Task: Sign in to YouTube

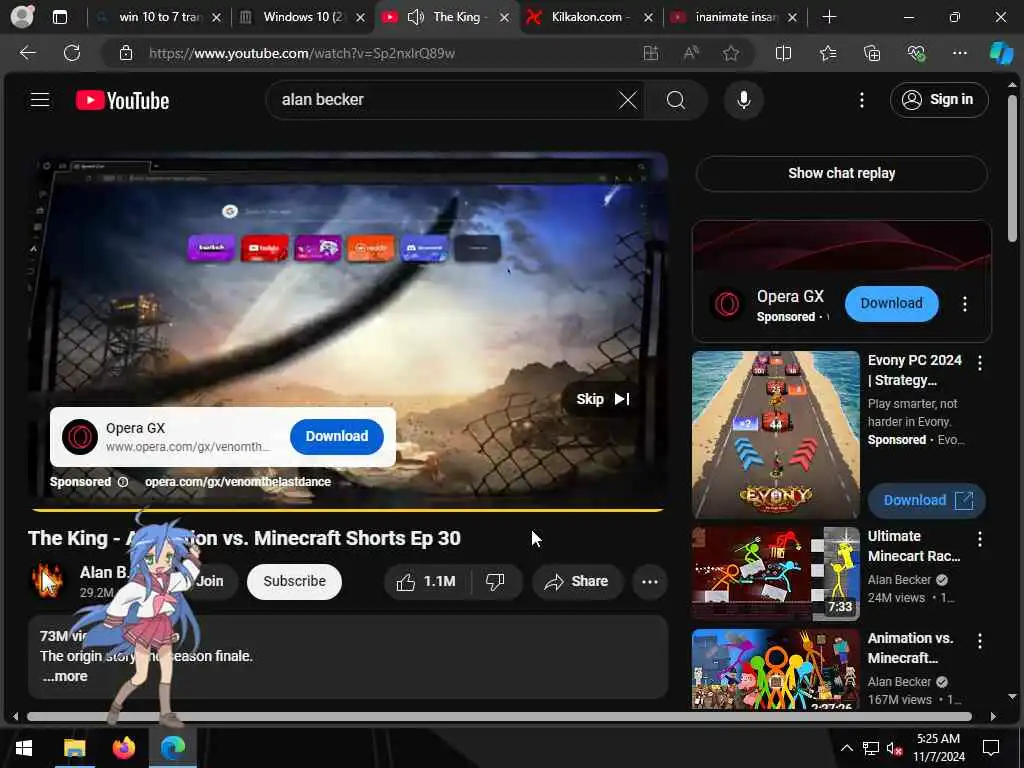Action: click(x=938, y=100)
